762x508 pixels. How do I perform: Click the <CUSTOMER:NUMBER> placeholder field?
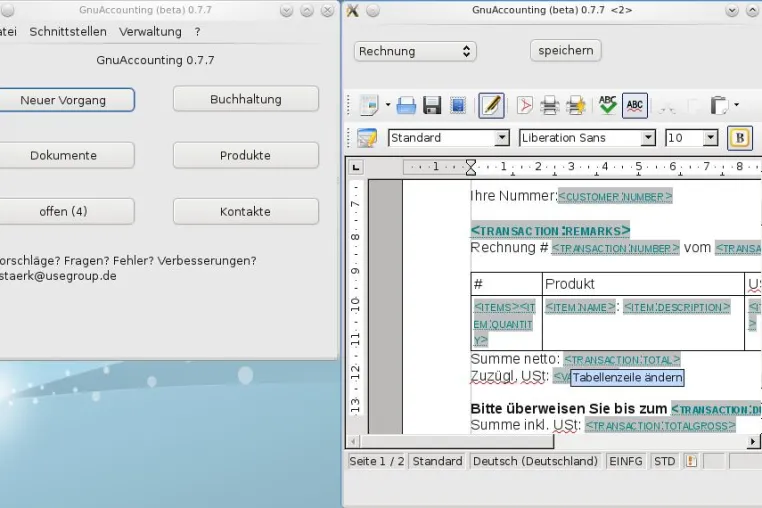[x=615, y=196]
